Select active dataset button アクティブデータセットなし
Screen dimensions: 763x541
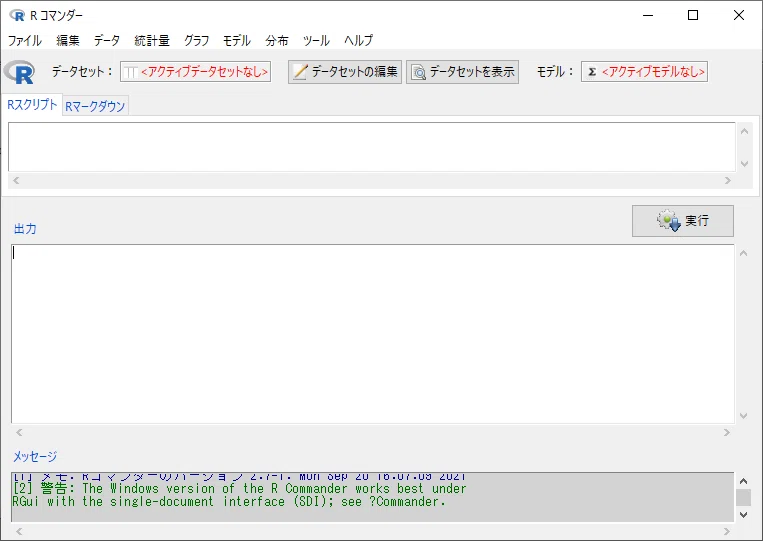click(196, 72)
